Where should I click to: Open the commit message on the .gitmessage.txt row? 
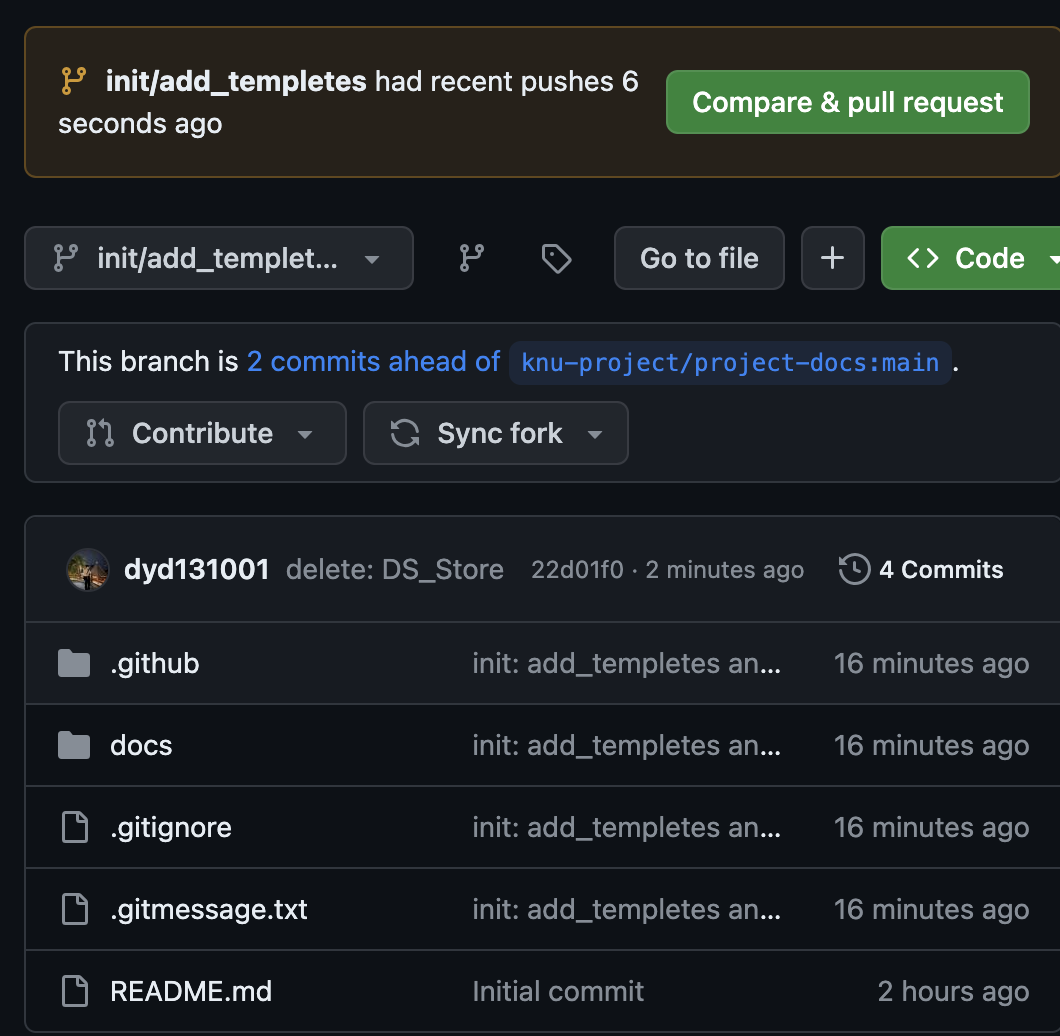(x=627, y=910)
